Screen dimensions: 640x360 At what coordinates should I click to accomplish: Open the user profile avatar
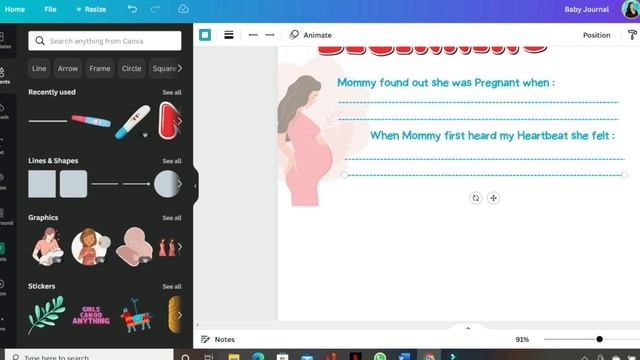[x=631, y=9]
